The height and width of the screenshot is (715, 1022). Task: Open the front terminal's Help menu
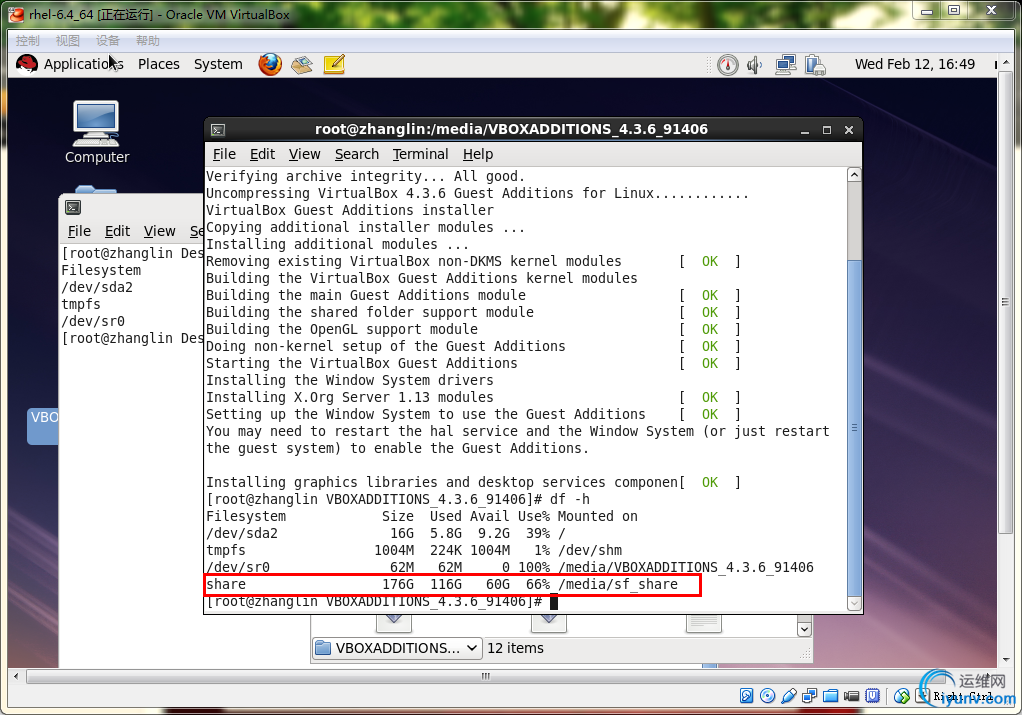[478, 154]
